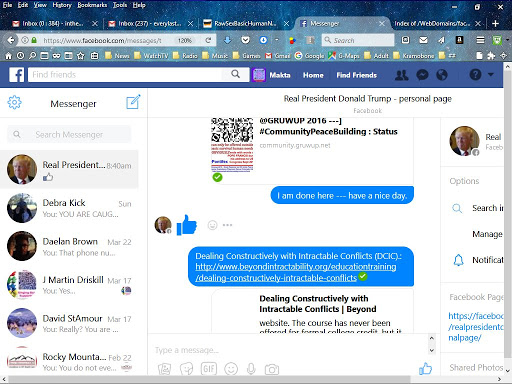The height and width of the screenshot is (384, 512).
Task: Click the home icon in bookmarks toolbar
Action: click(x=8, y=56)
